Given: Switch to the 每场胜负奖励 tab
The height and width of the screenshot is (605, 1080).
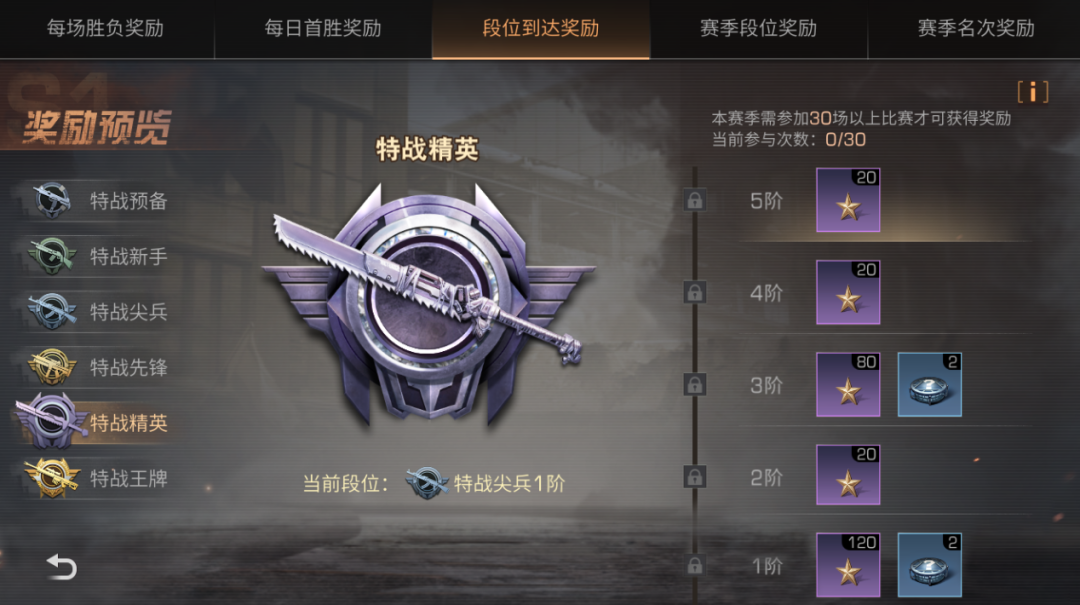Looking at the screenshot, I should coord(105,29).
